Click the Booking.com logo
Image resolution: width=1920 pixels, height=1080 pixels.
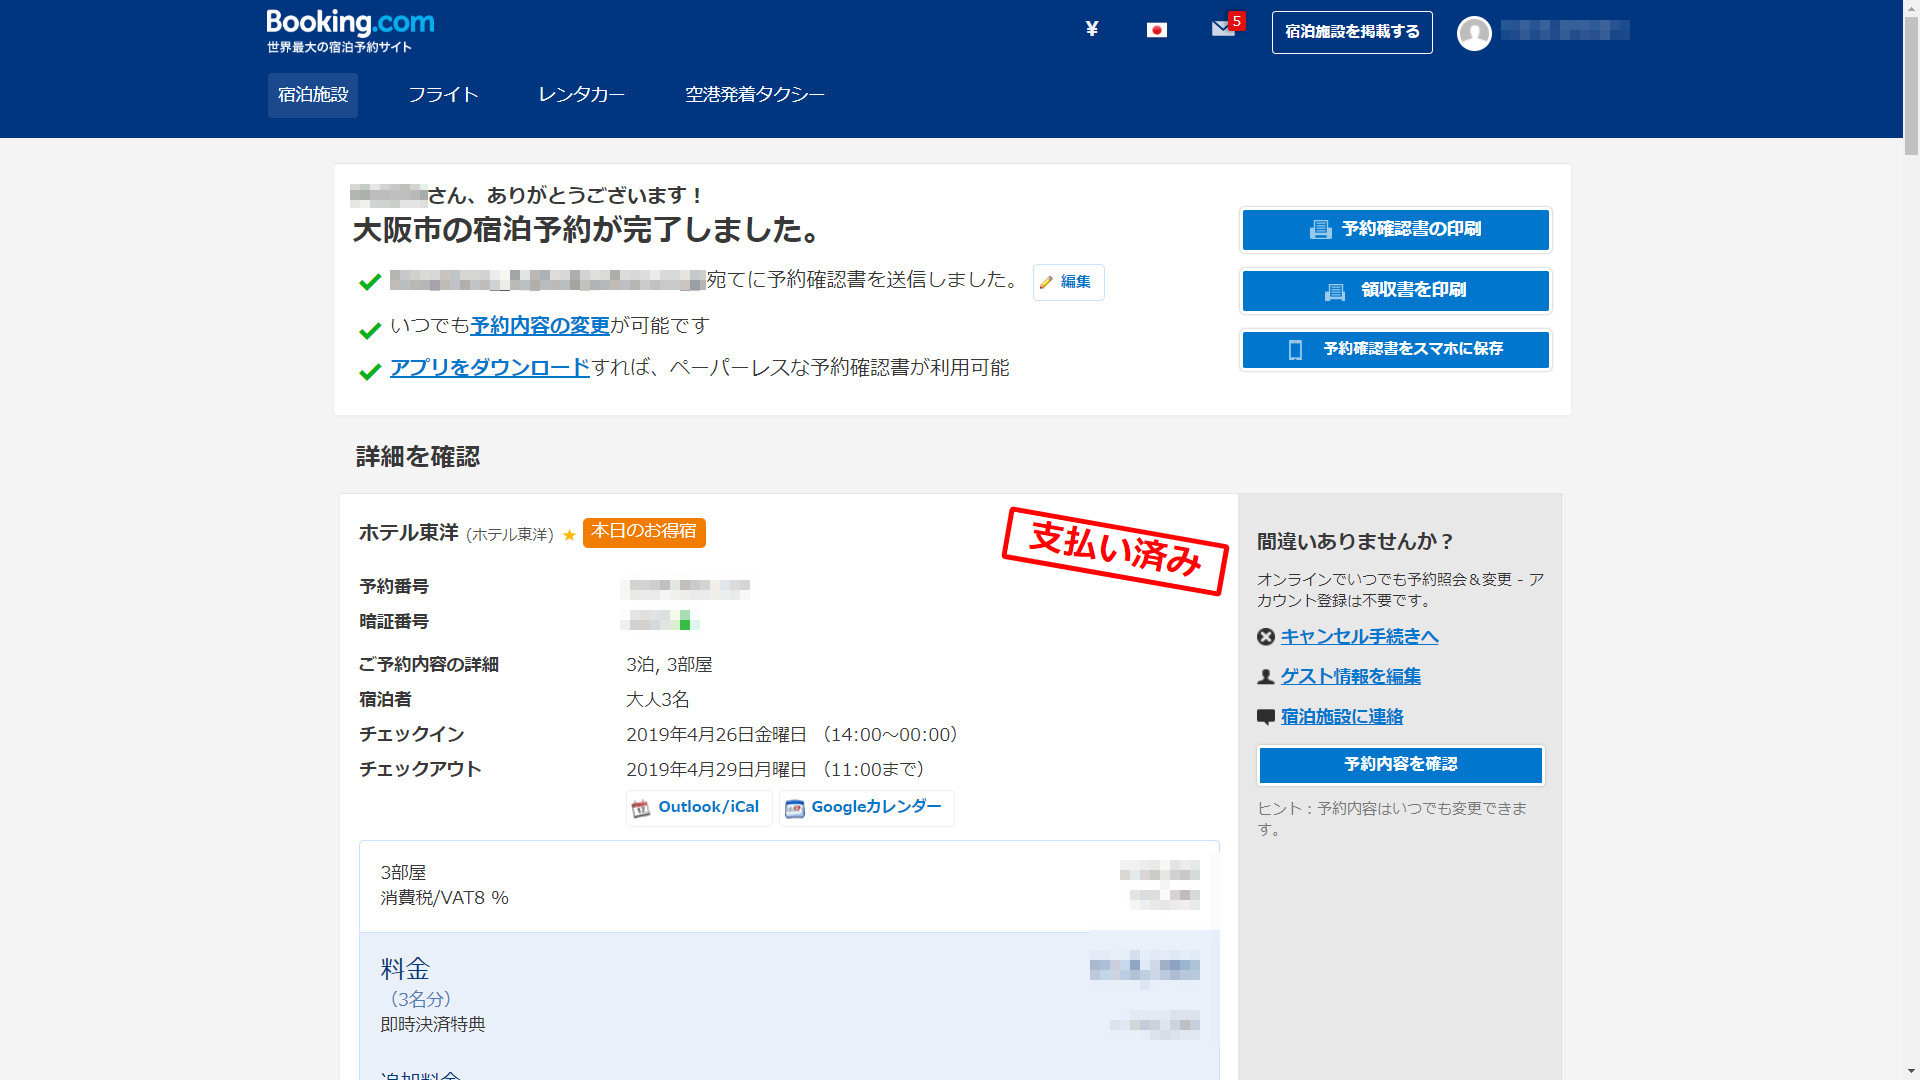pyautogui.click(x=349, y=24)
